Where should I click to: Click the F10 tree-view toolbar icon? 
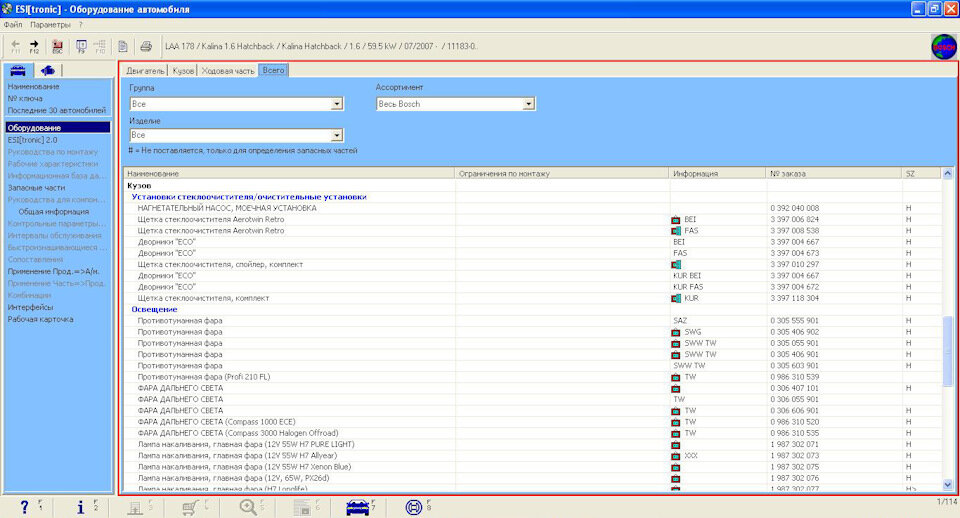[100, 47]
